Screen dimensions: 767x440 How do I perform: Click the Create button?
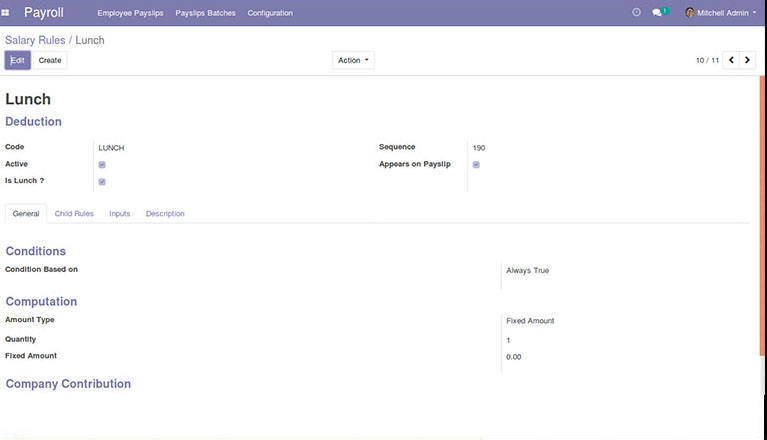click(x=50, y=60)
